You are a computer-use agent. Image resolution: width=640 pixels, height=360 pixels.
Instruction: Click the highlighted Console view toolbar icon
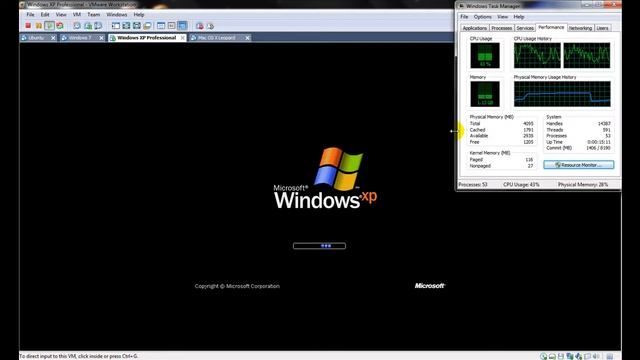[182, 26]
